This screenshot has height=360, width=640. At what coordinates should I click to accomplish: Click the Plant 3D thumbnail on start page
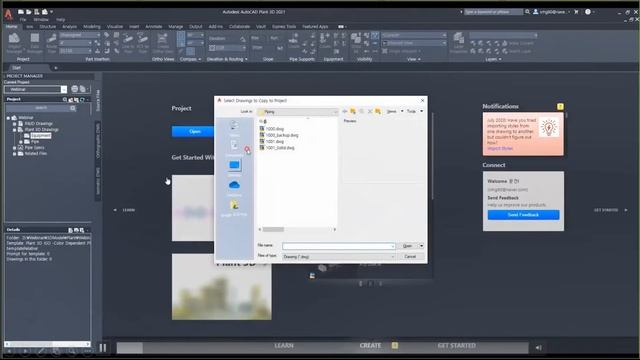coord(222,287)
